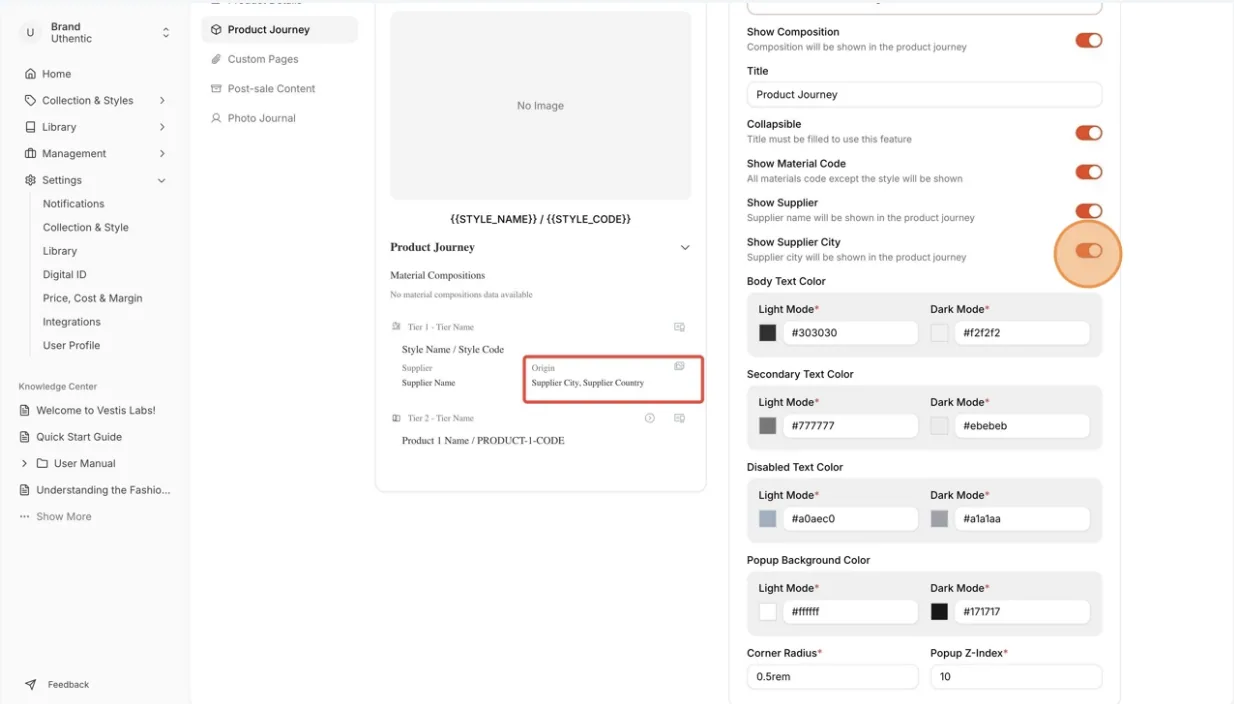Image resolution: width=1234 pixels, height=704 pixels.
Task: Collapse the Product Journey preview section
Action: (x=685, y=247)
